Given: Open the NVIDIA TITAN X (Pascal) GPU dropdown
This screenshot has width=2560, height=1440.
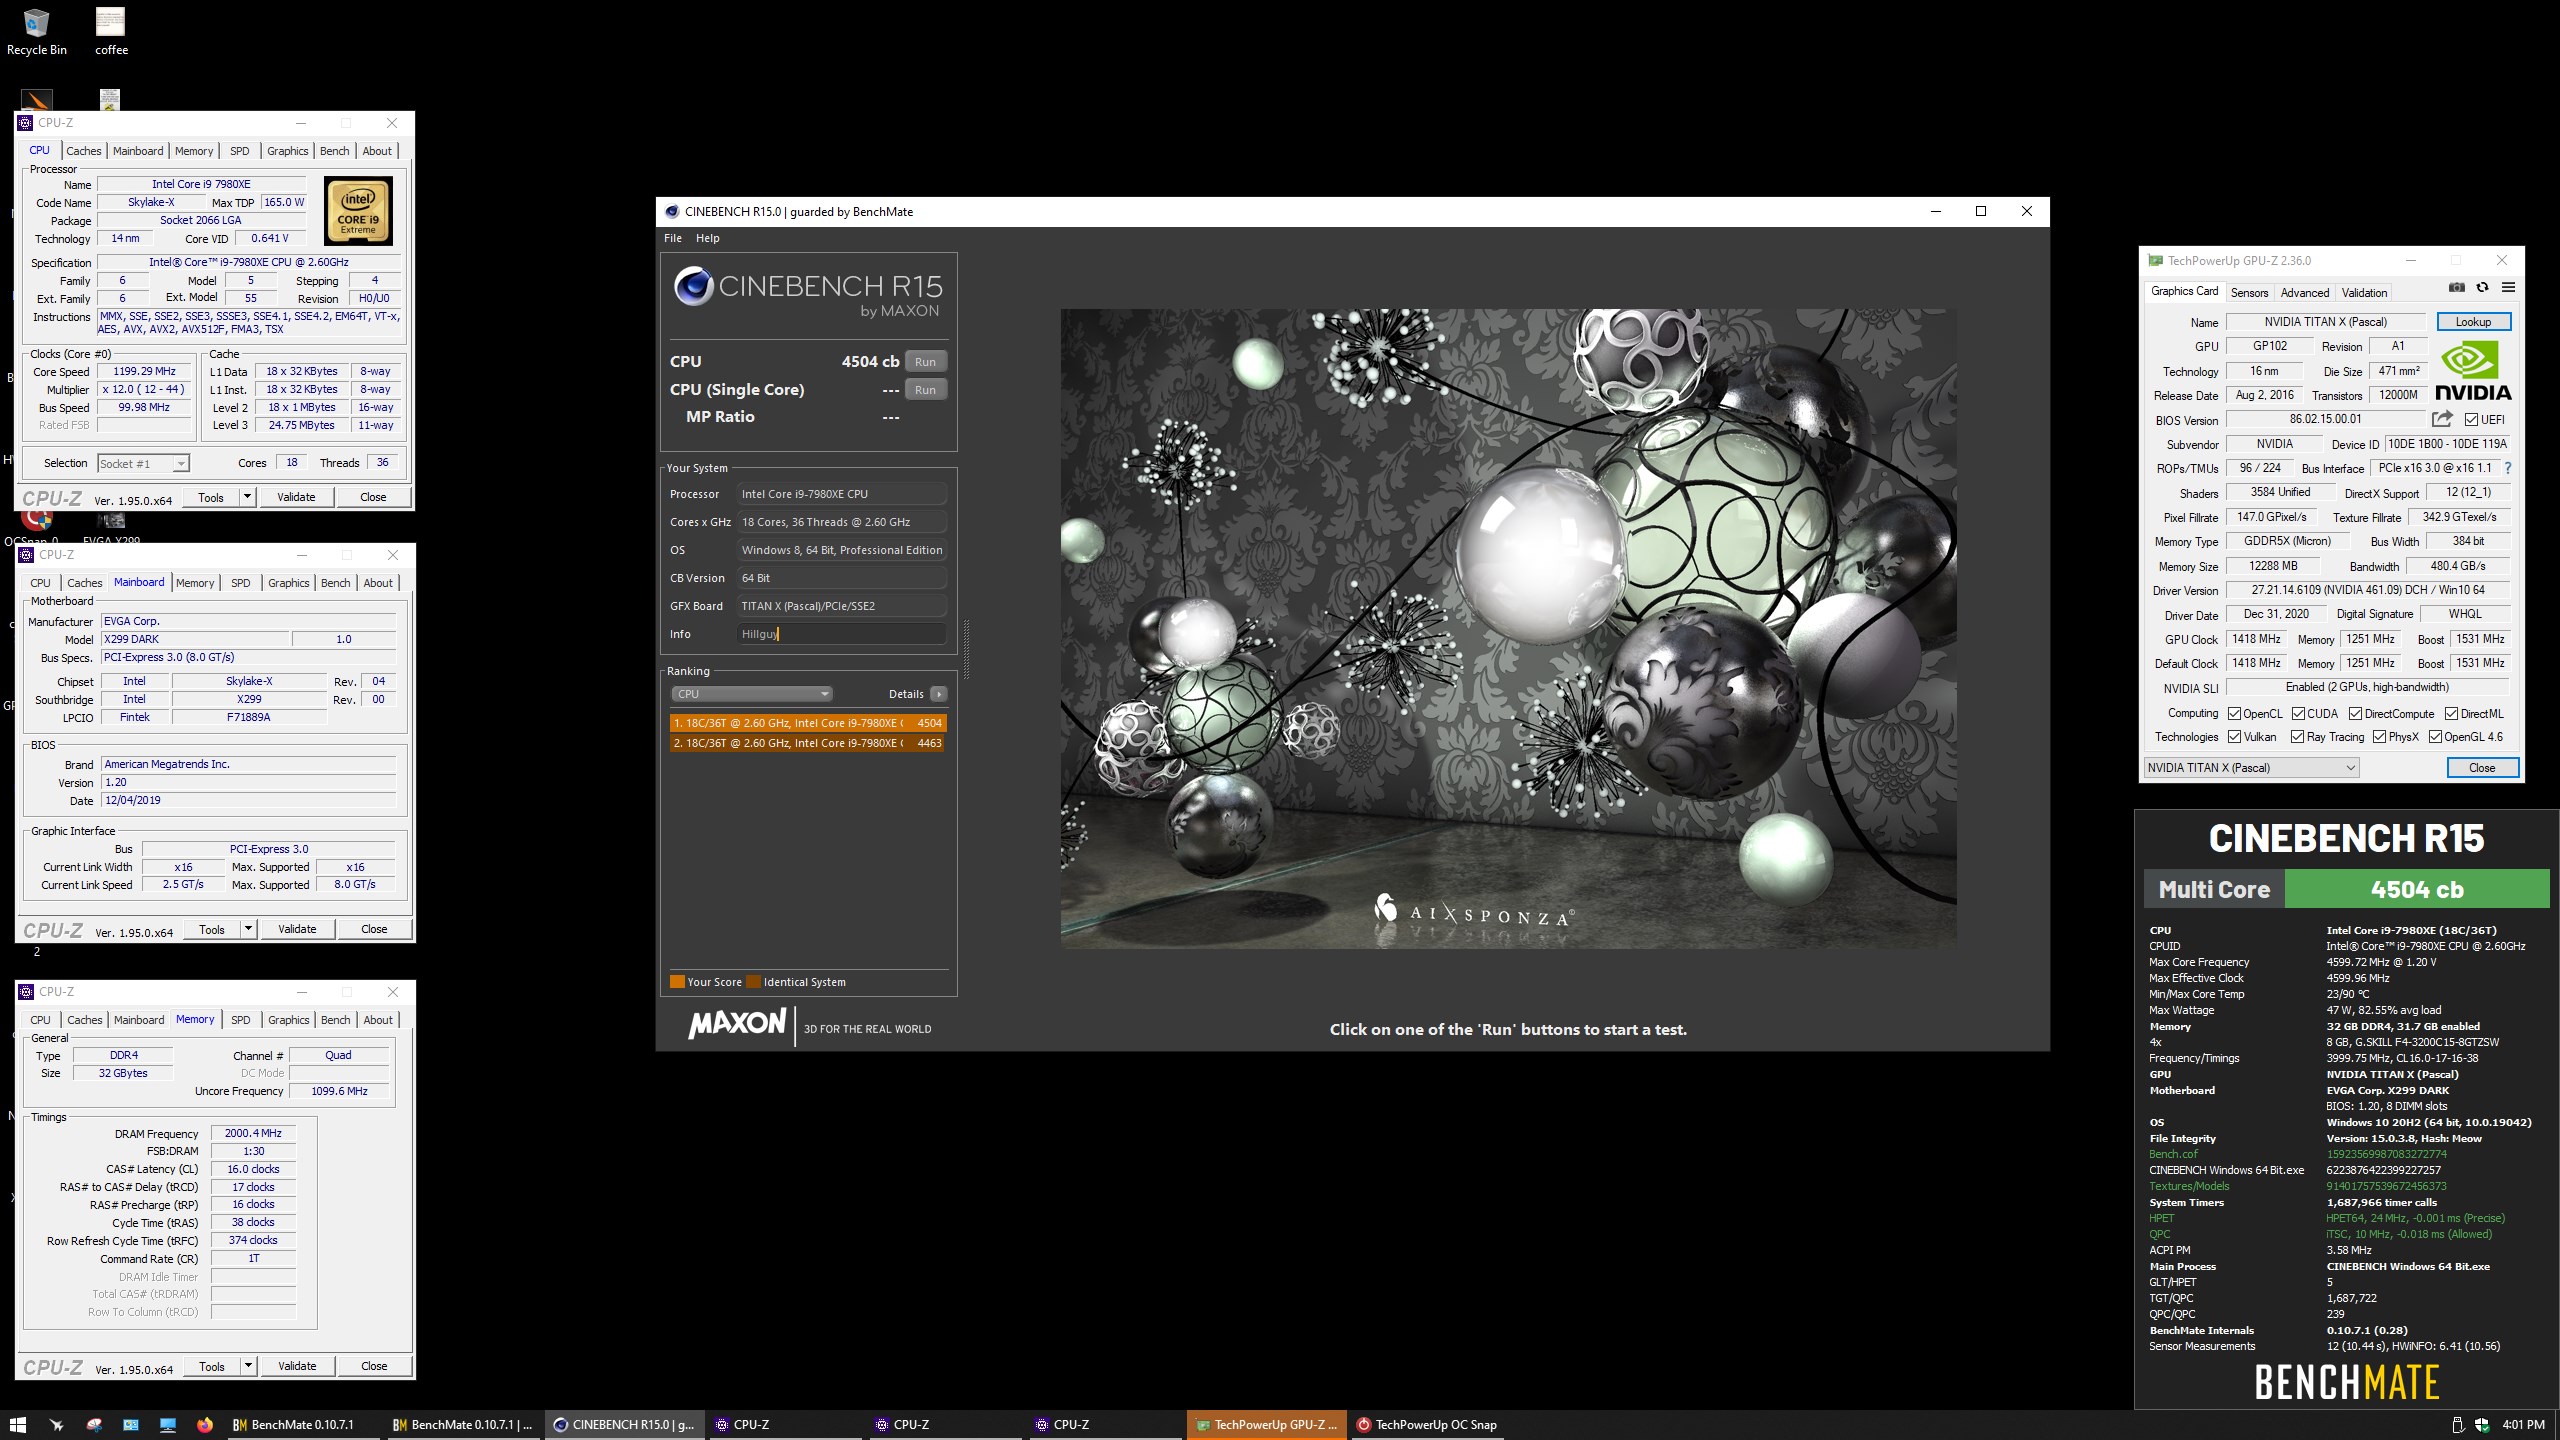Looking at the screenshot, I should pyautogui.click(x=2251, y=768).
